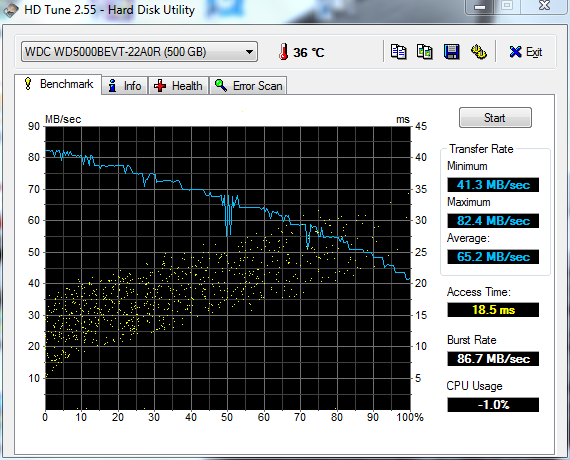
Task: Expand the drive selection dropdown arrow
Action: [x=249, y=52]
